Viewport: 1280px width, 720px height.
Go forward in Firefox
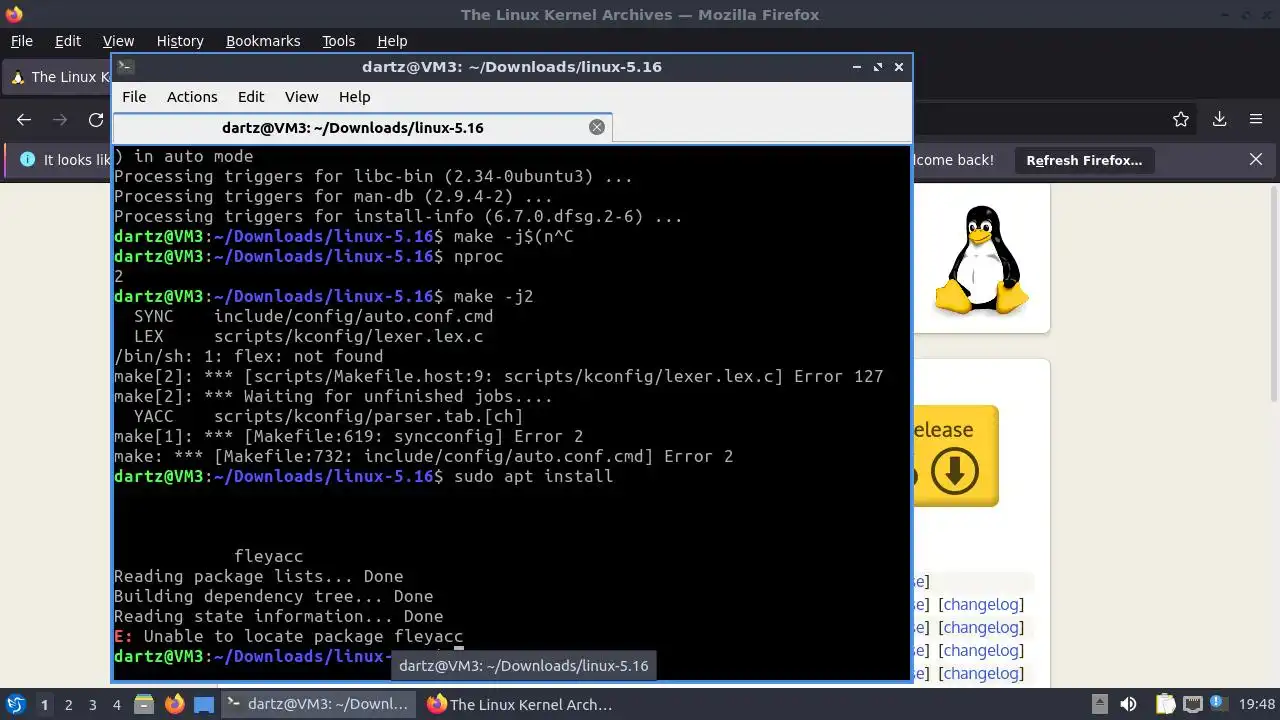coord(60,120)
